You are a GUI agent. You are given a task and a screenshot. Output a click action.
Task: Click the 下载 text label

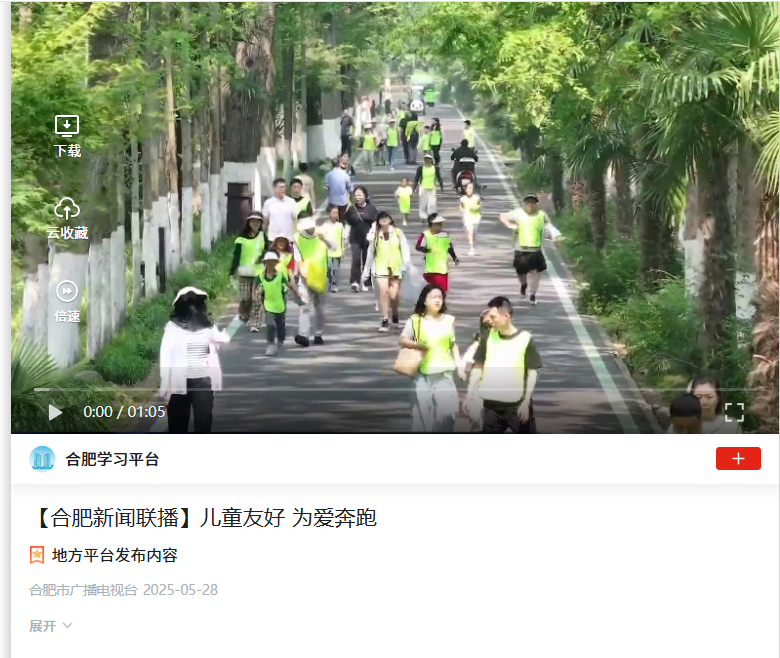coord(67,150)
